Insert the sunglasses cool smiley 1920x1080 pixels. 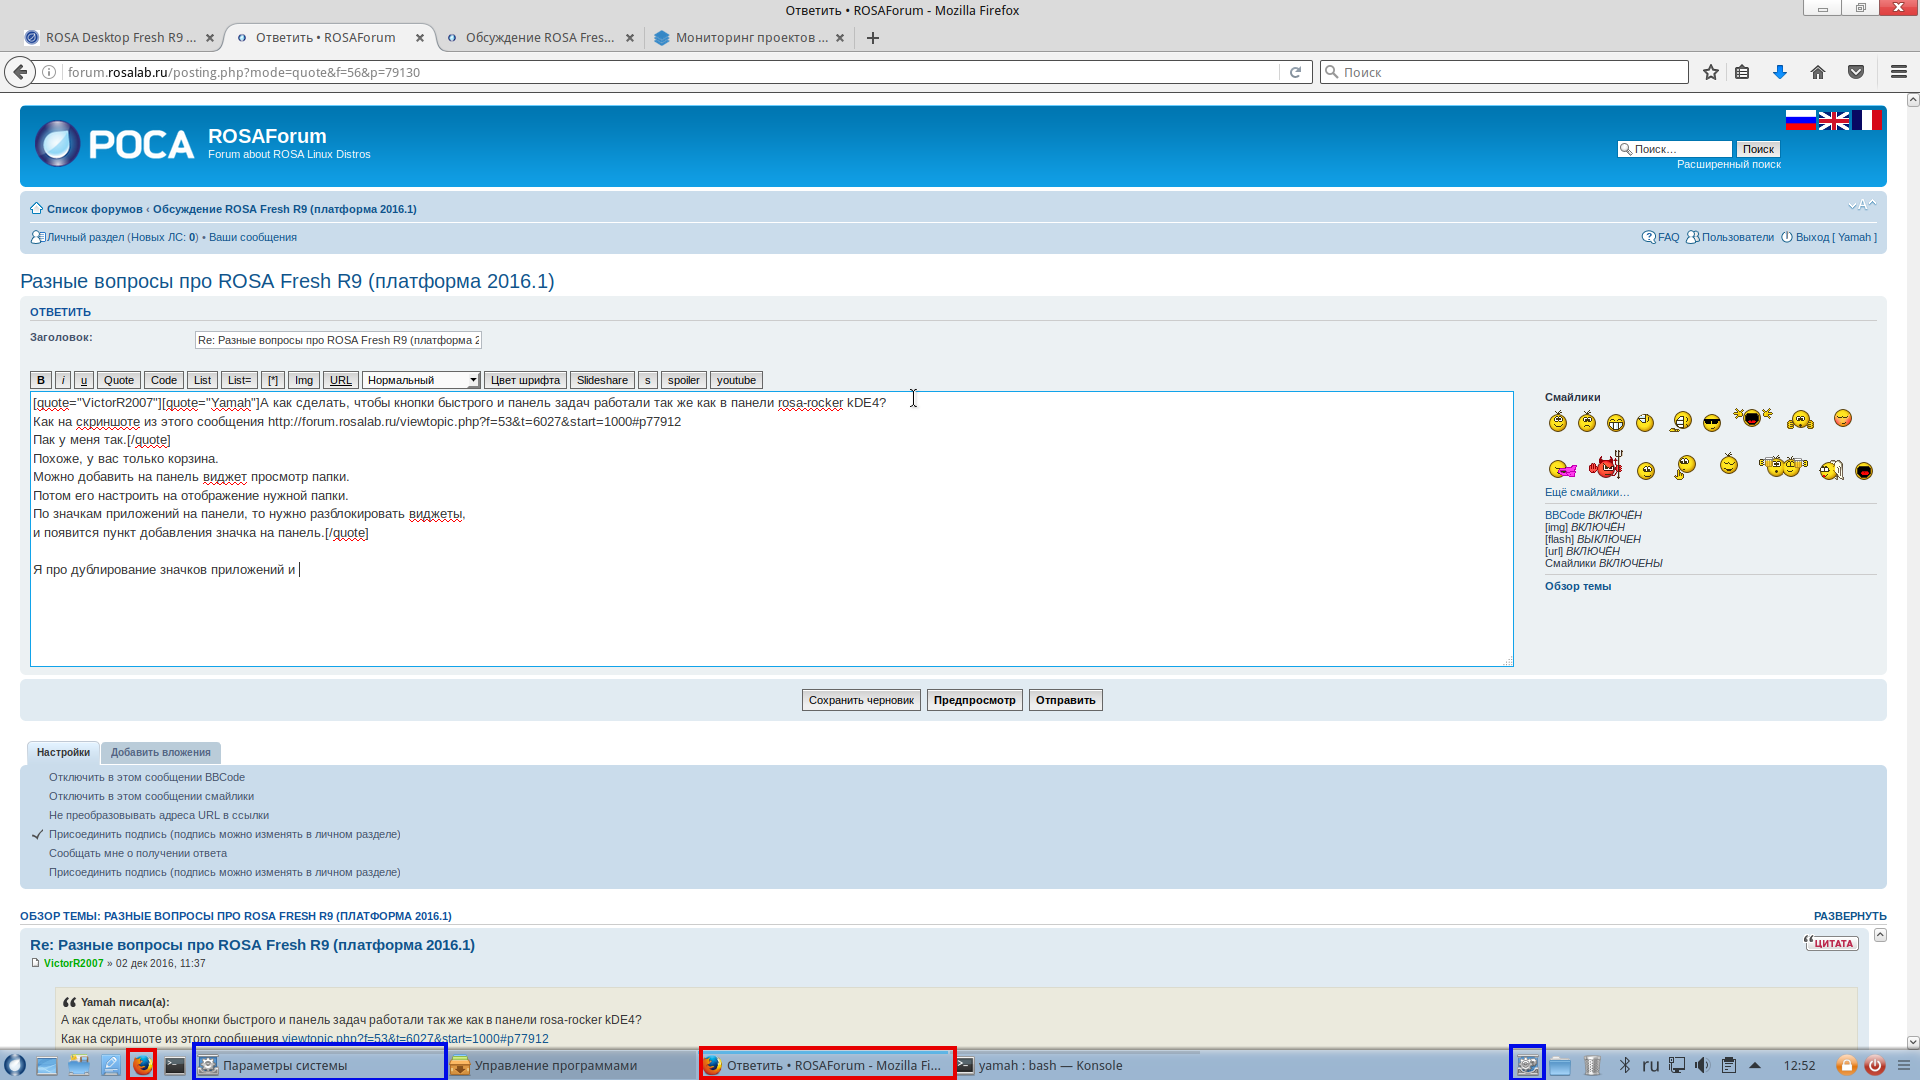(1712, 423)
